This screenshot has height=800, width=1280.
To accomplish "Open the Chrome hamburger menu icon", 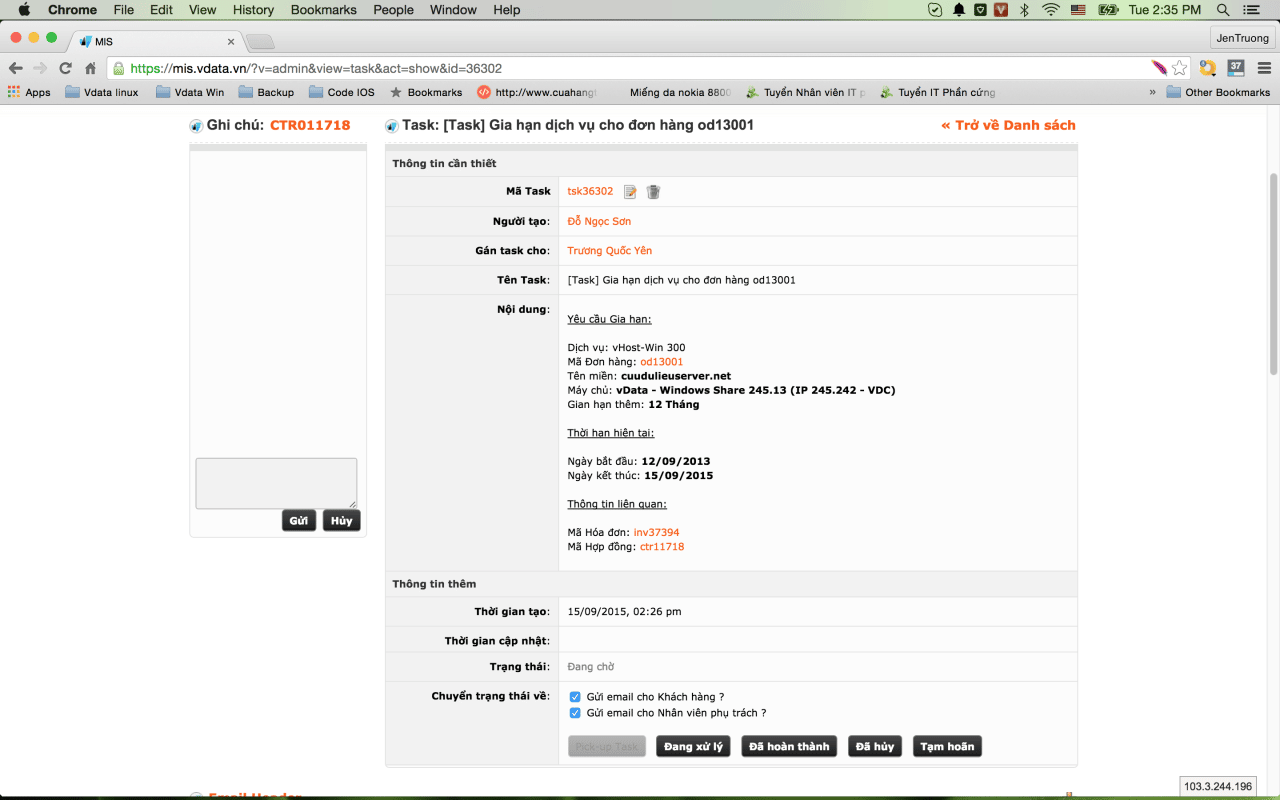I will (x=1263, y=68).
